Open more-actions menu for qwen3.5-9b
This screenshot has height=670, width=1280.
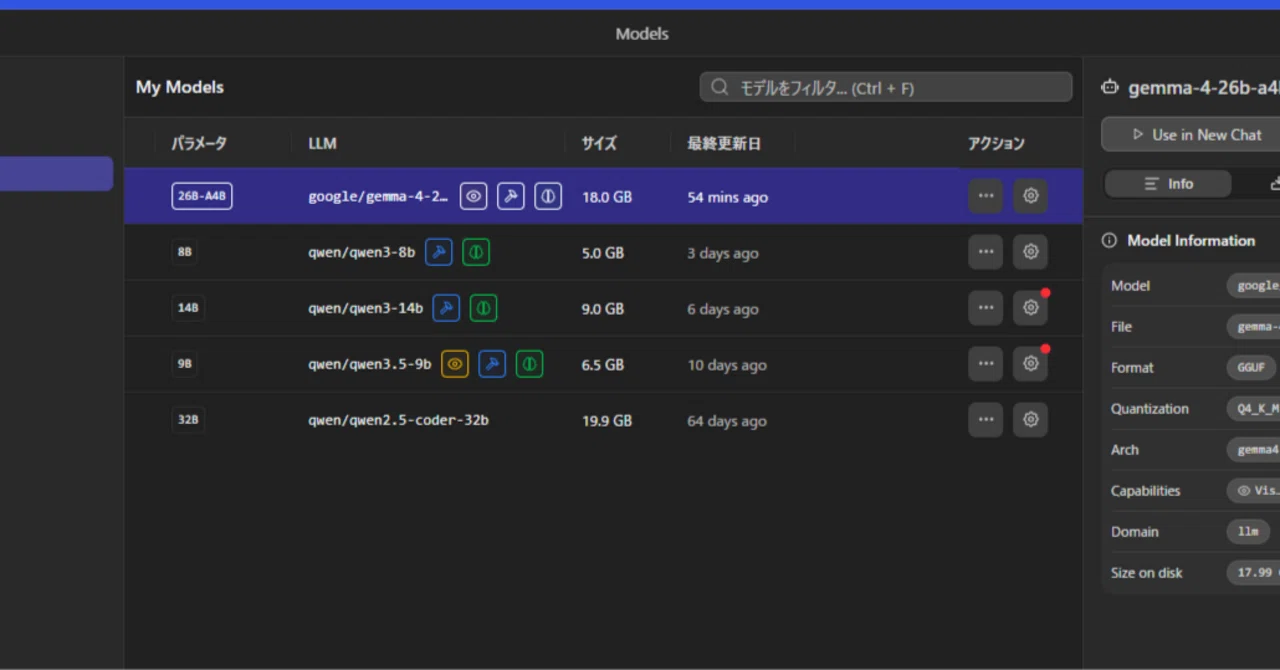986,364
